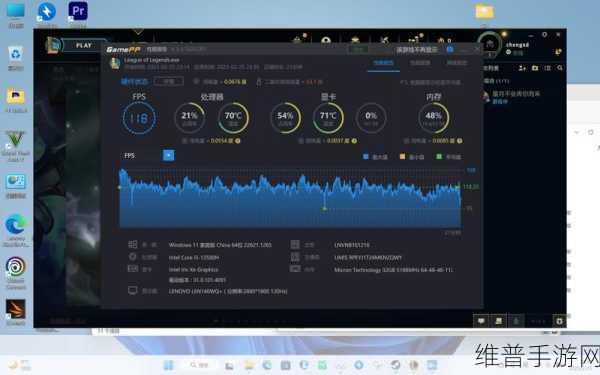This screenshot has height=375, width=600.
Task: Click the "League of Legends.exe" title text
Action: (152, 60)
